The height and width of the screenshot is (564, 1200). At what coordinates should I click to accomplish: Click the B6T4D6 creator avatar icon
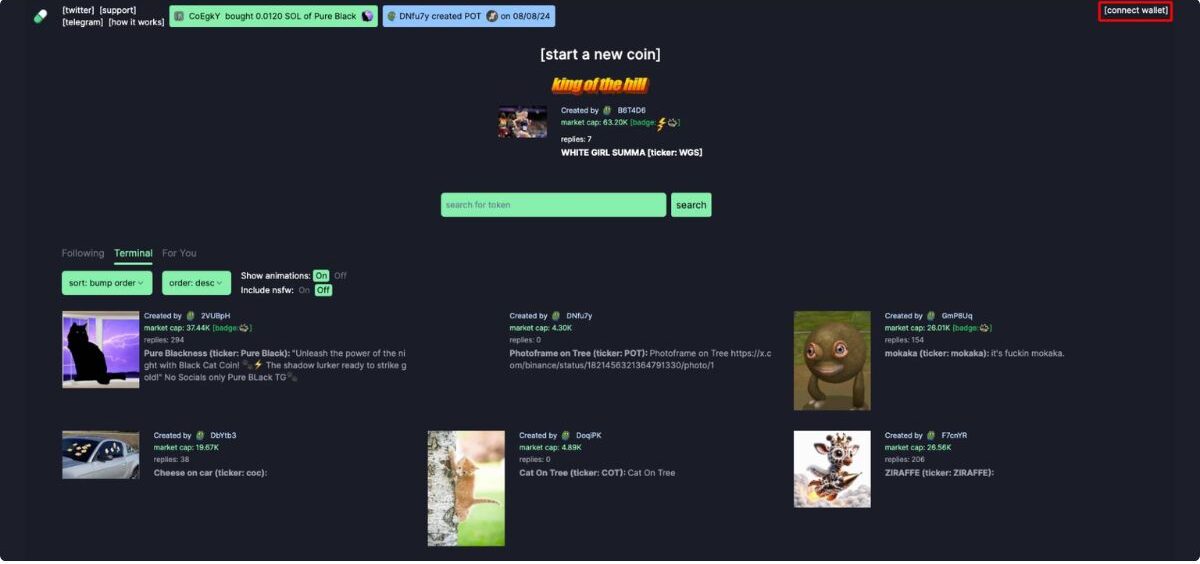[607, 110]
